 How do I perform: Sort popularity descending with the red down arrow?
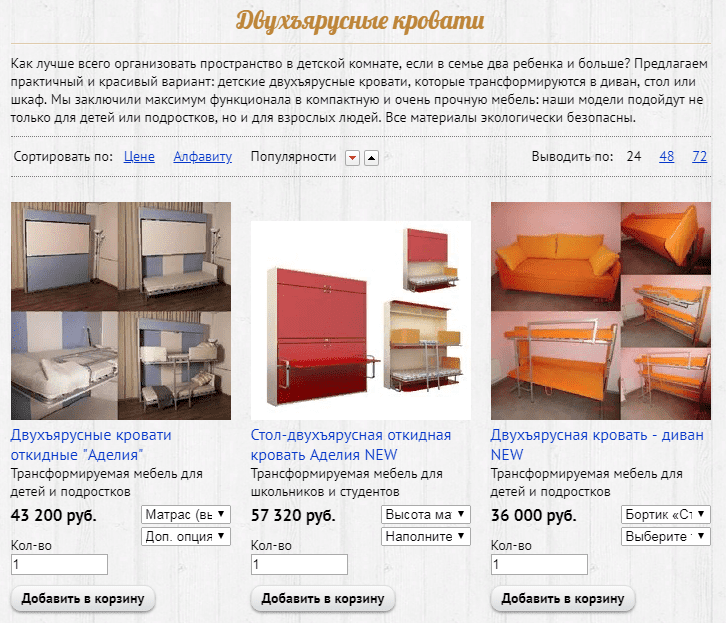[x=352, y=158]
